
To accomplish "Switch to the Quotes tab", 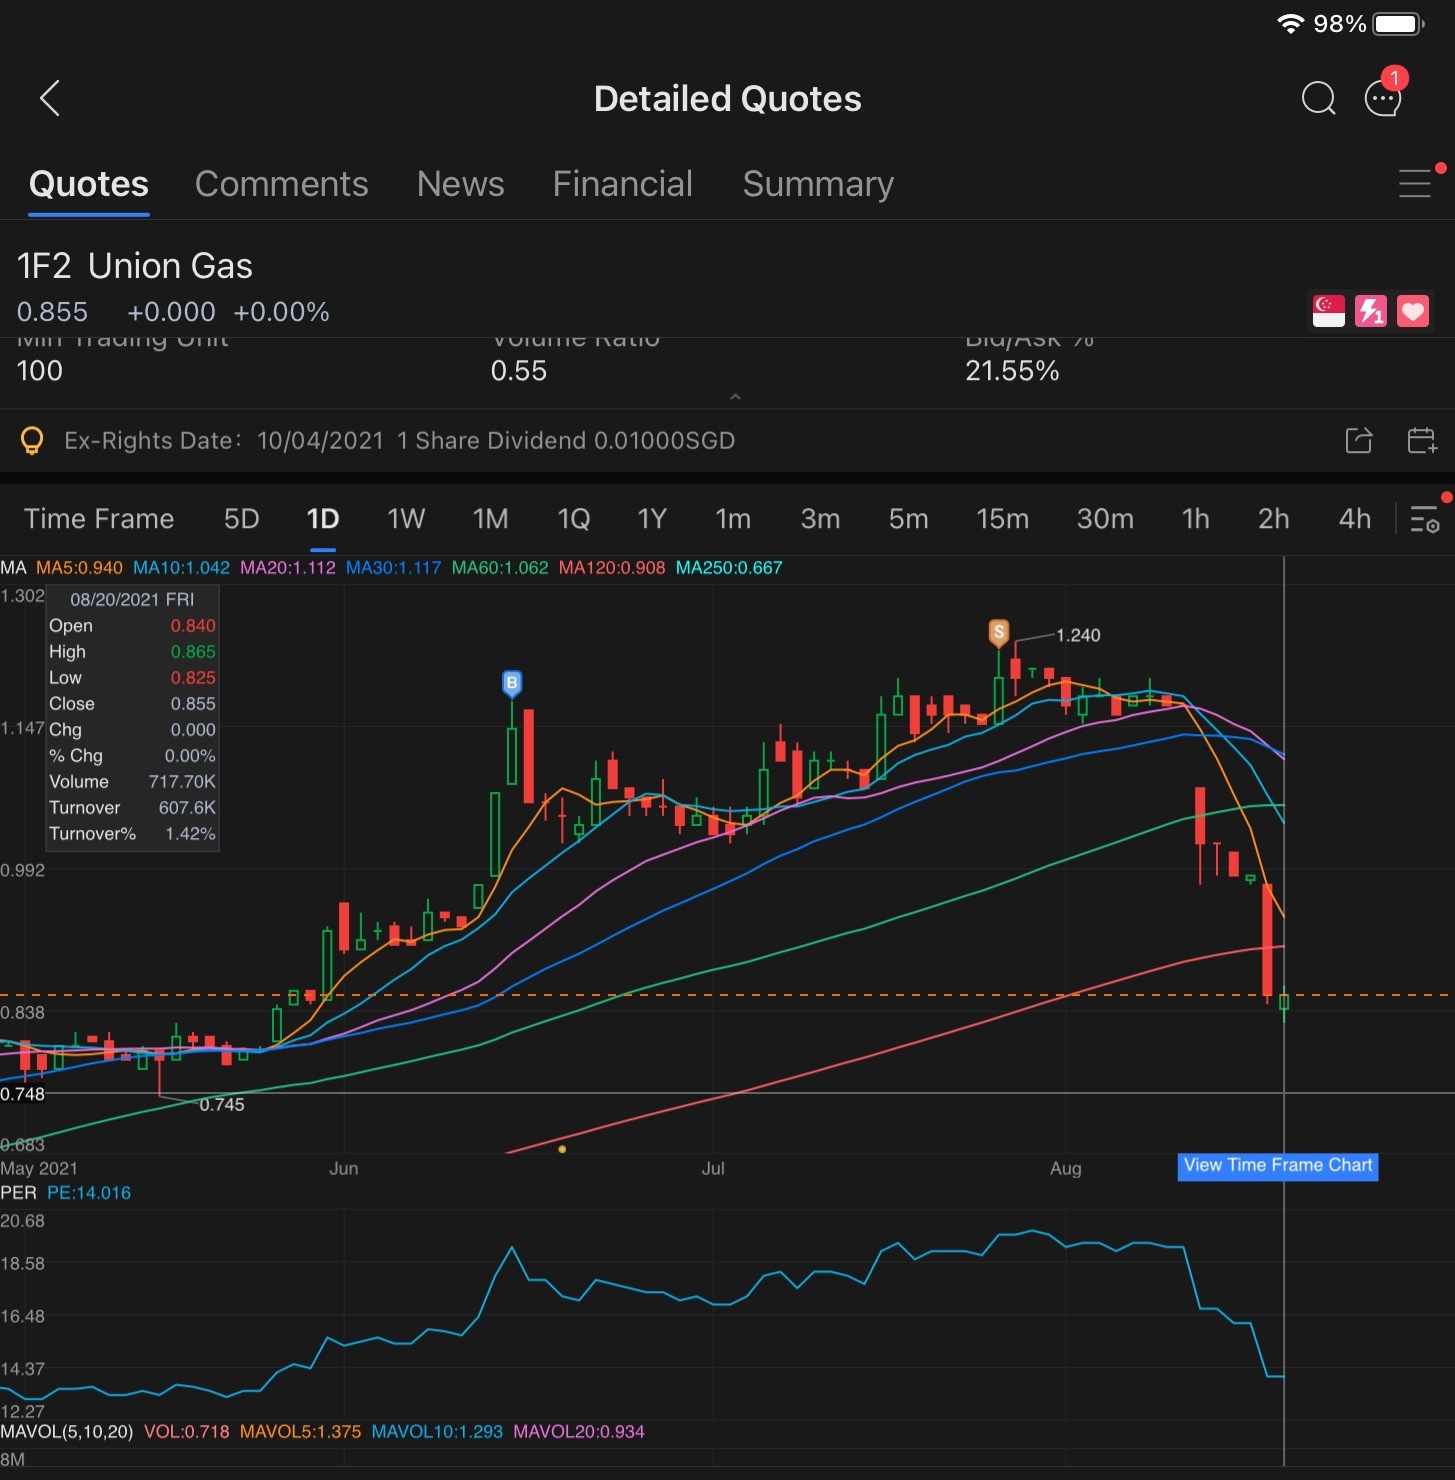I will pyautogui.click(x=89, y=184).
